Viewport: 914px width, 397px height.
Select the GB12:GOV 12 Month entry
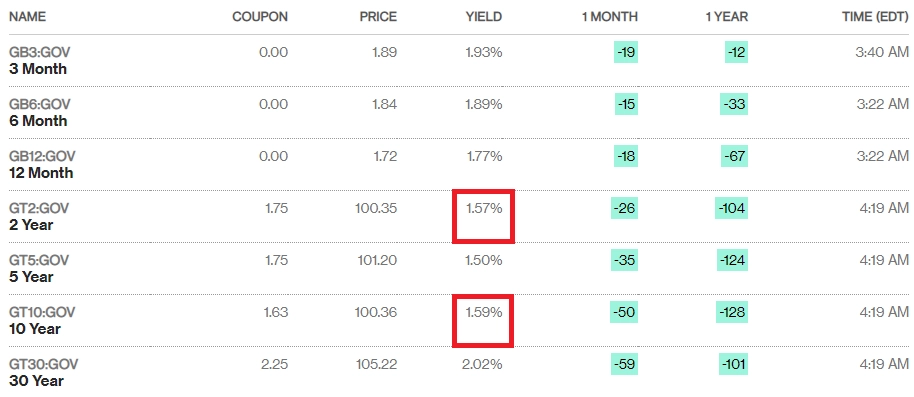coord(42,164)
